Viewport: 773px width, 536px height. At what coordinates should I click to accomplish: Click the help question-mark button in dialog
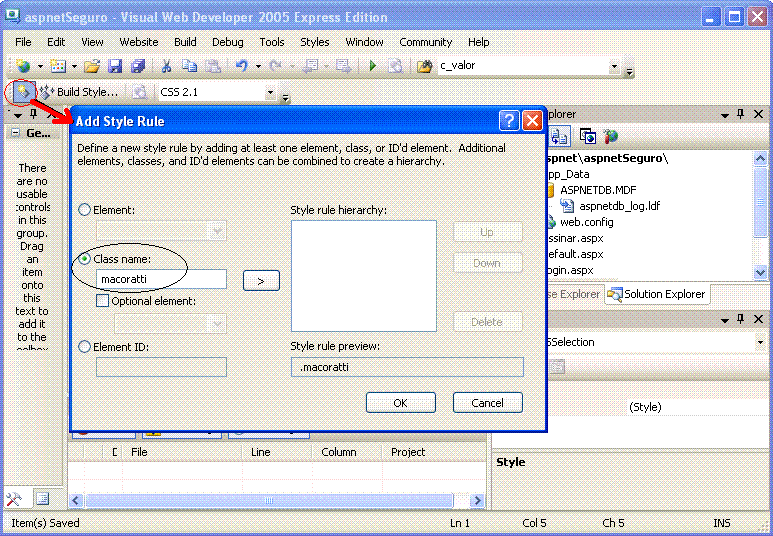tap(509, 121)
